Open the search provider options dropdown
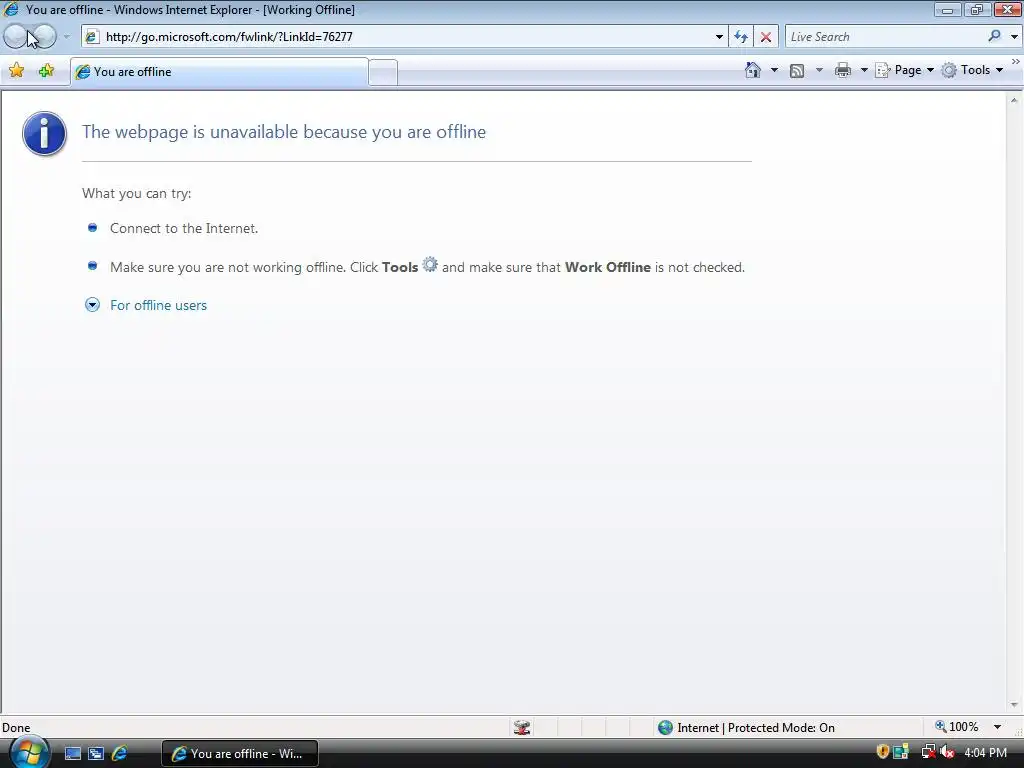Viewport: 1024px width, 768px height. click(x=1014, y=37)
